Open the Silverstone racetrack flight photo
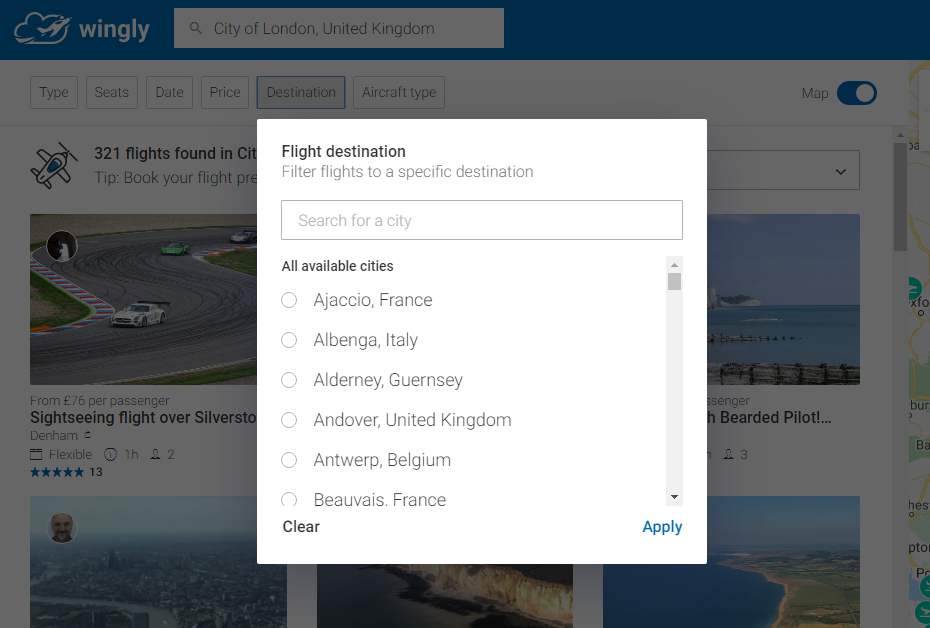930x628 pixels. pyautogui.click(x=144, y=299)
